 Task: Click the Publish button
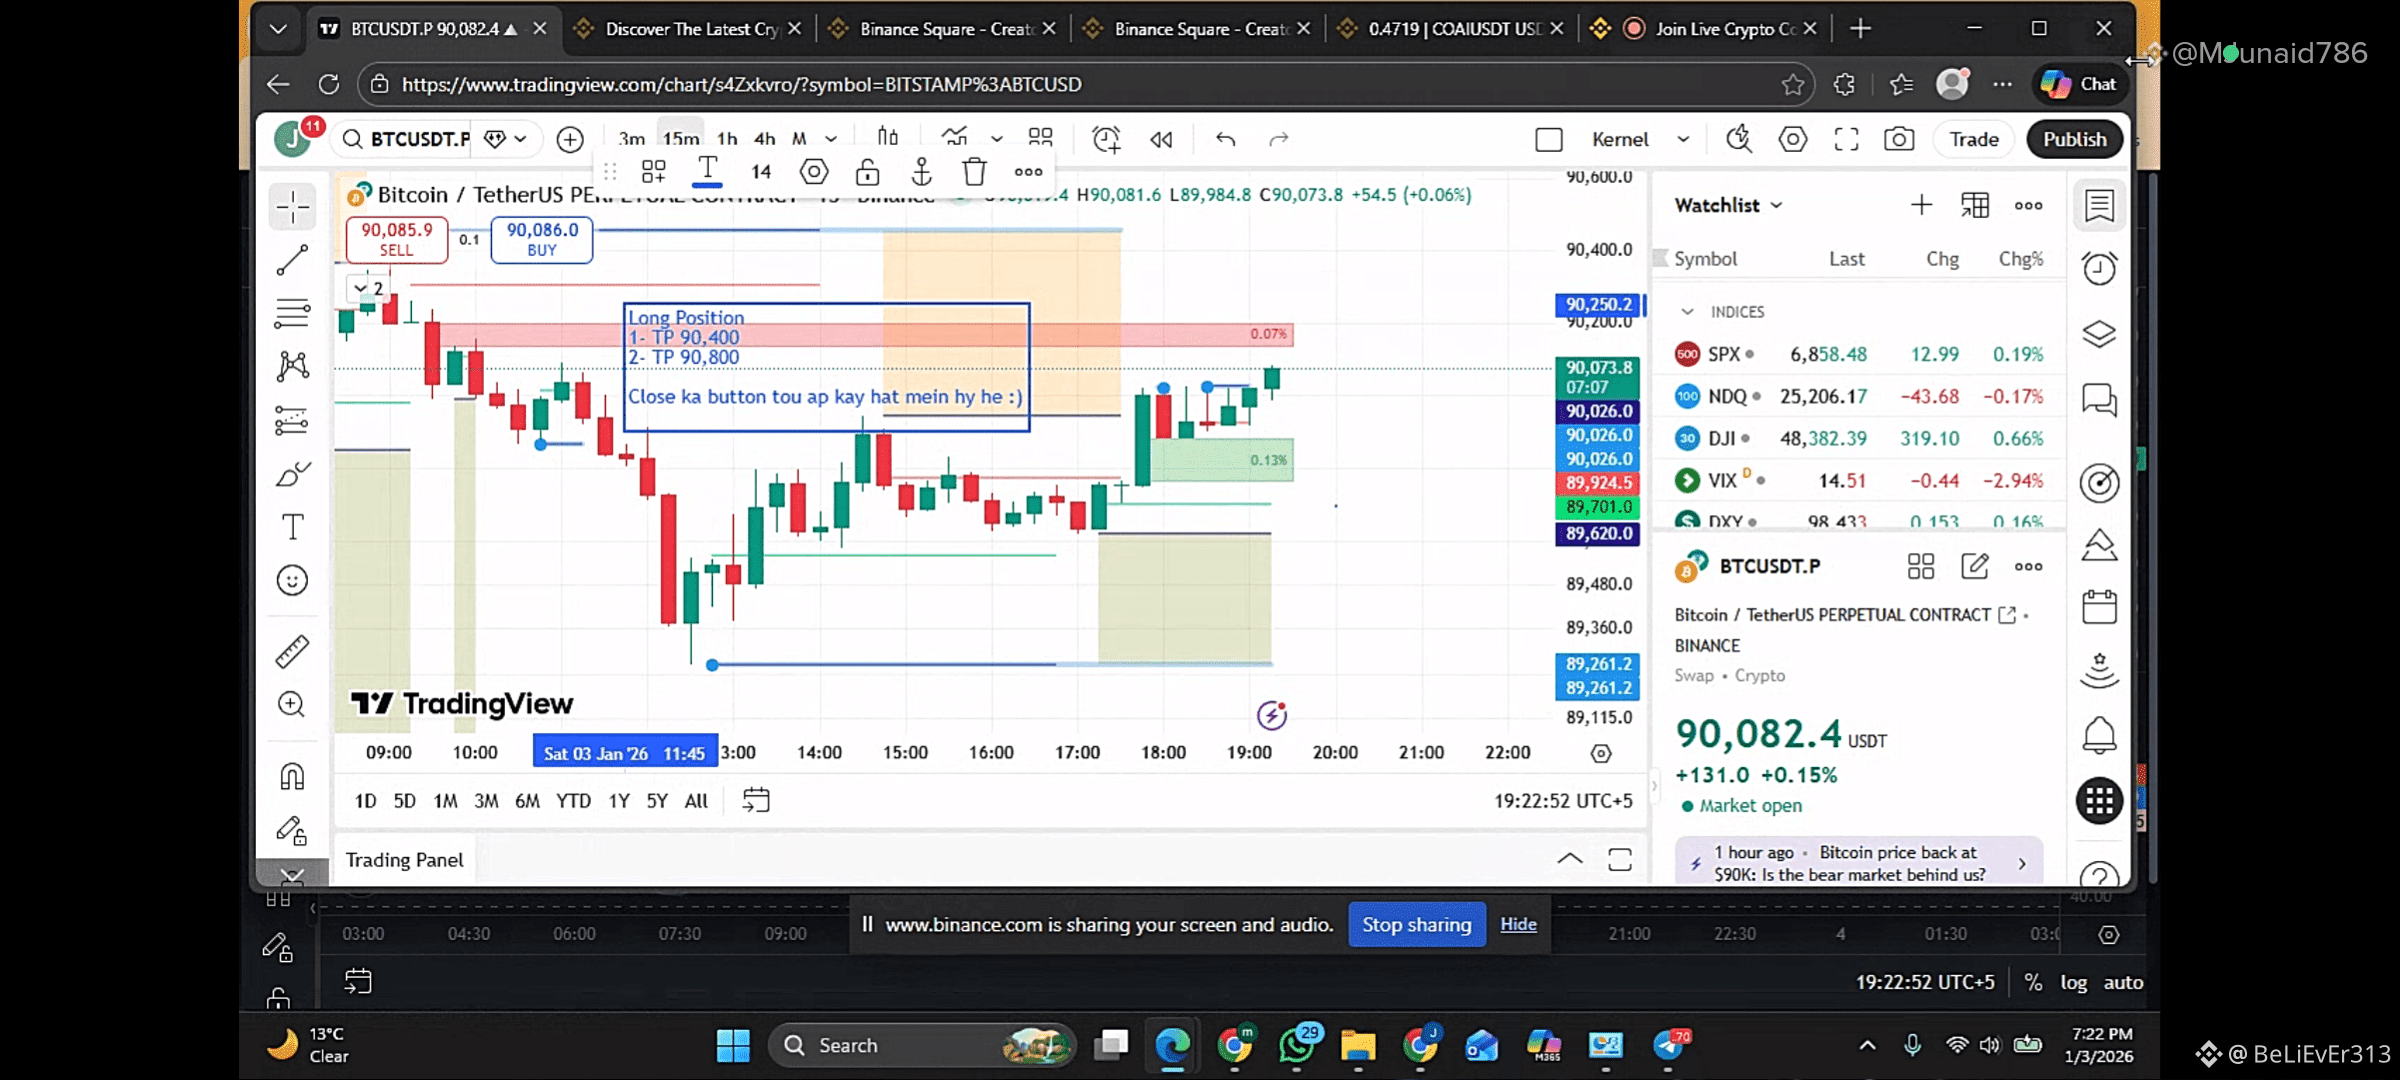2074,139
